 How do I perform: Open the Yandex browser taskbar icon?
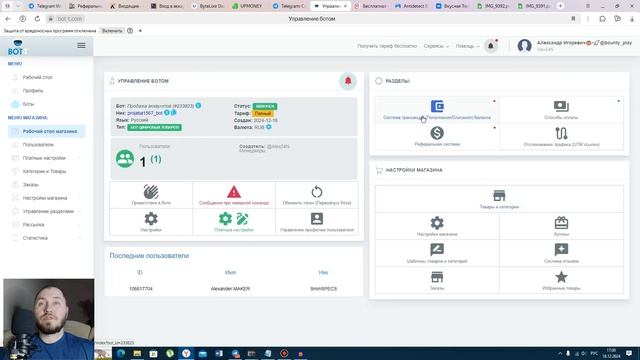coord(186,353)
